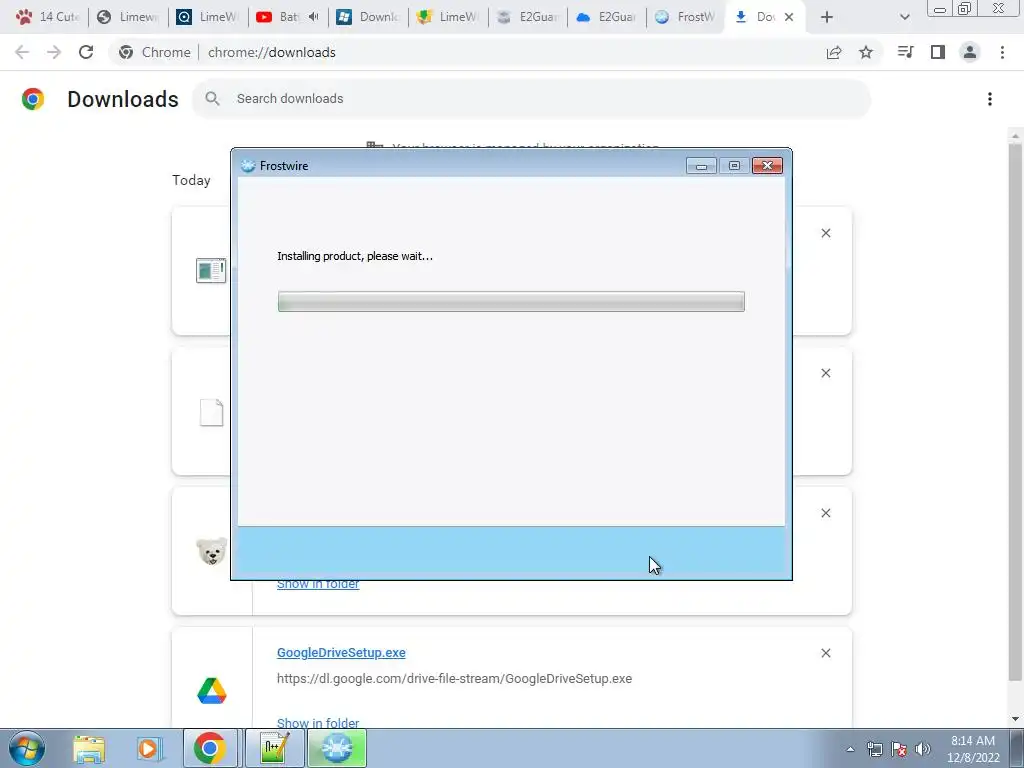The height and width of the screenshot is (768, 1024).
Task: Click the bear file icon in downloads
Action: 212,551
